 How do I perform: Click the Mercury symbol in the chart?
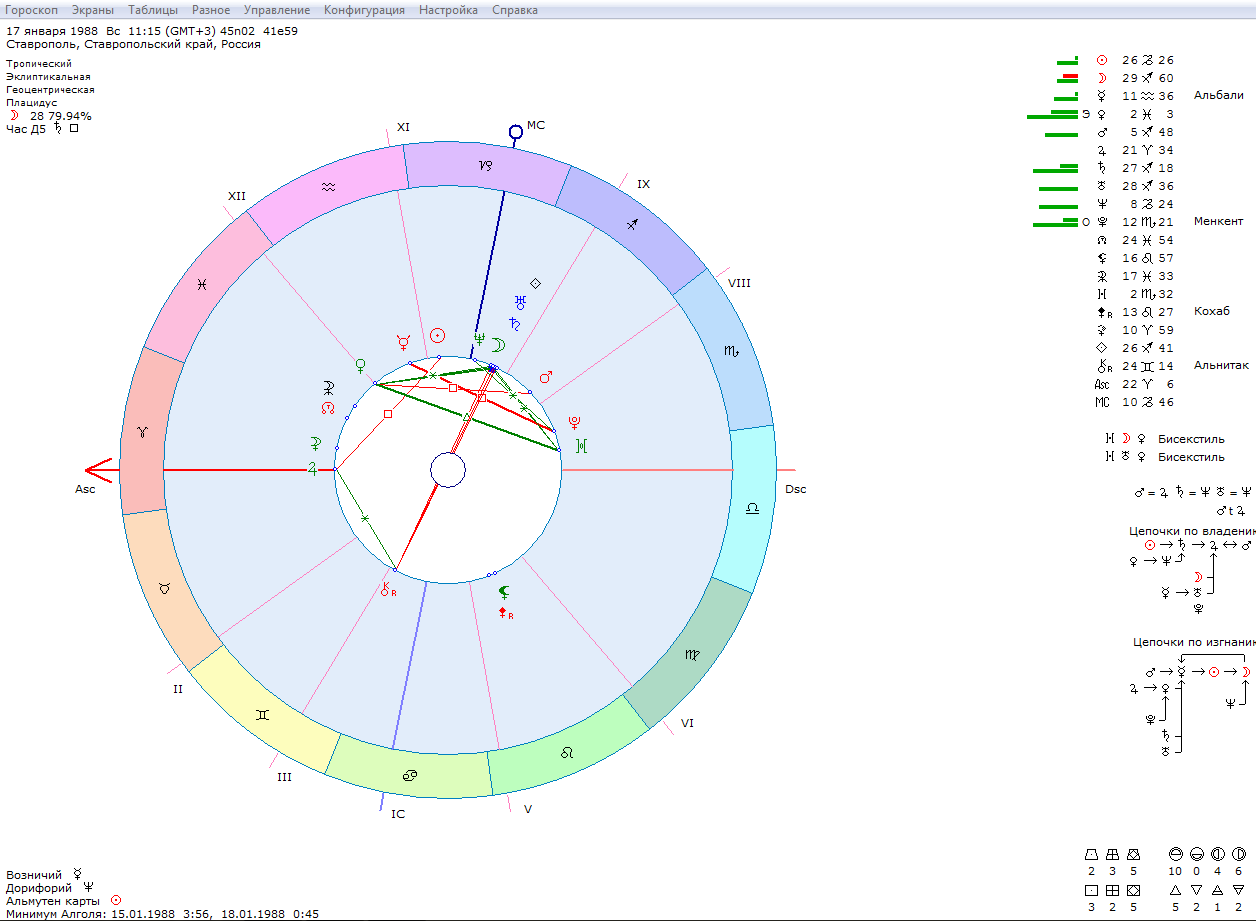point(404,342)
